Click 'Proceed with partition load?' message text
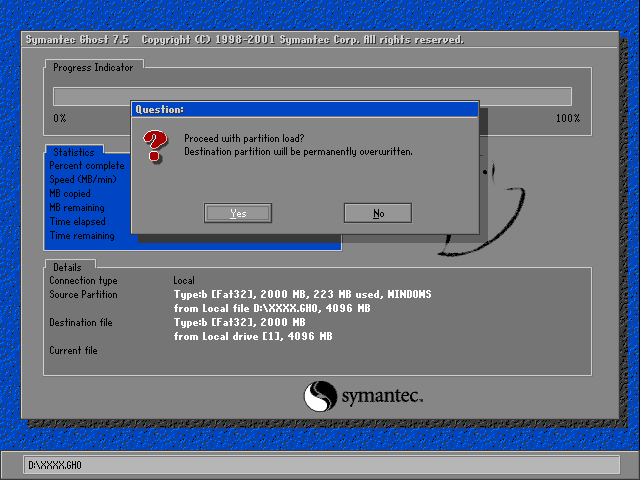The height and width of the screenshot is (480, 640). click(x=244, y=138)
